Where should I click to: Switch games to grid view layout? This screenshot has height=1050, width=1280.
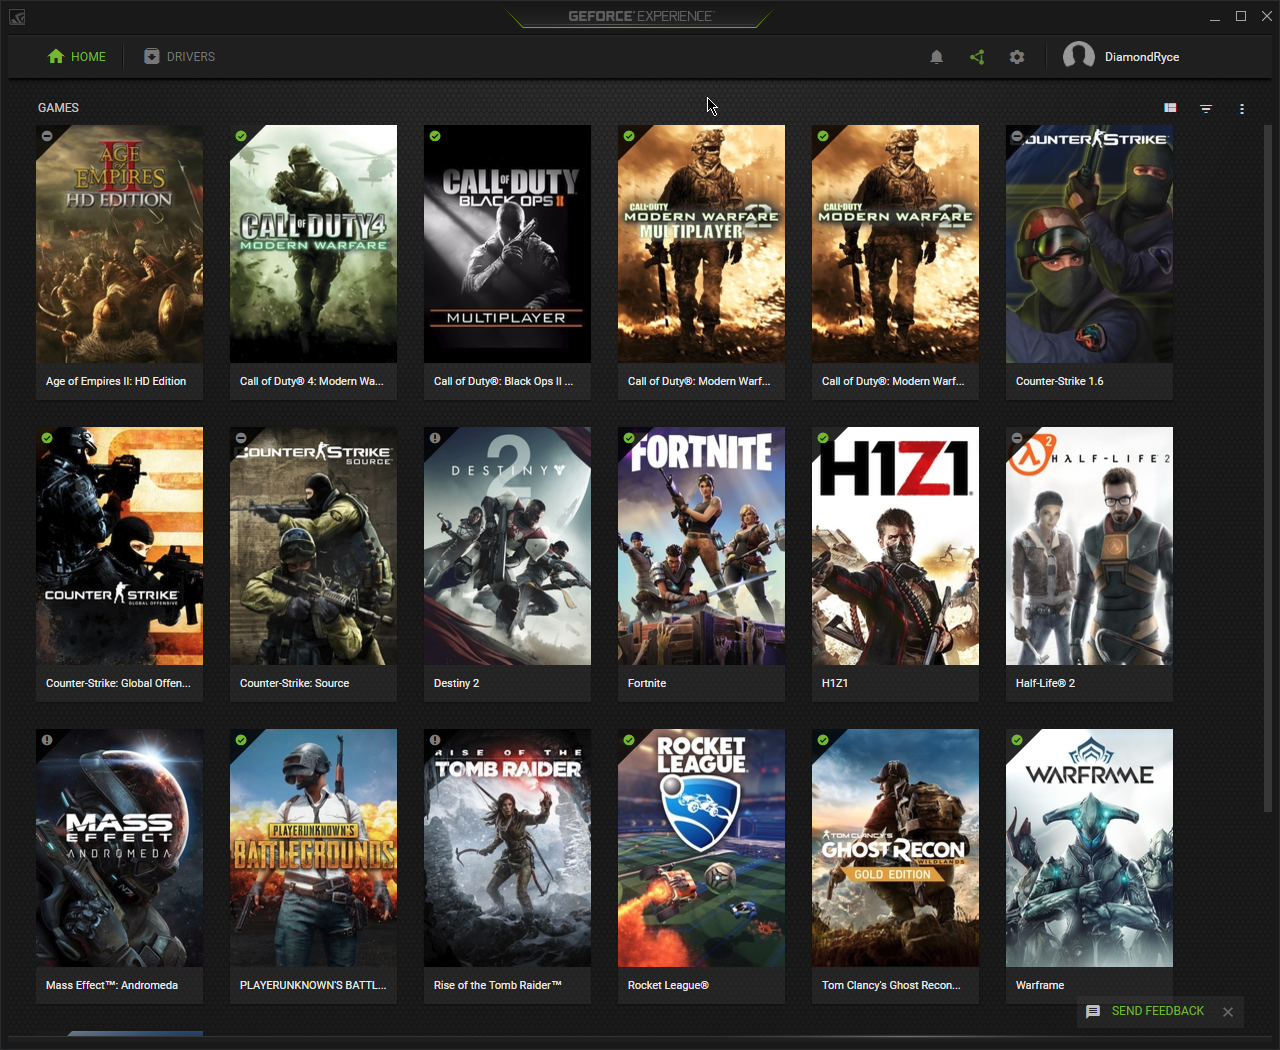[x=1170, y=108]
